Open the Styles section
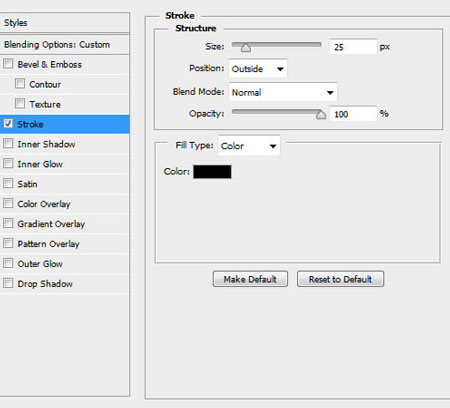Screen dimensions: 450x408 64,23
